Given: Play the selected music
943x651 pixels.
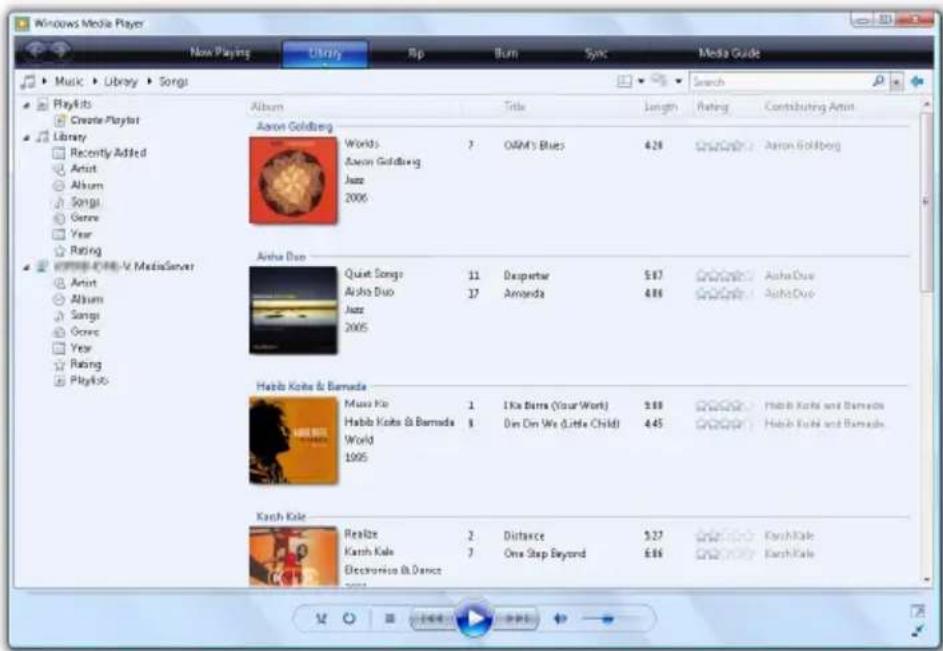Looking at the screenshot, I should point(474,618).
